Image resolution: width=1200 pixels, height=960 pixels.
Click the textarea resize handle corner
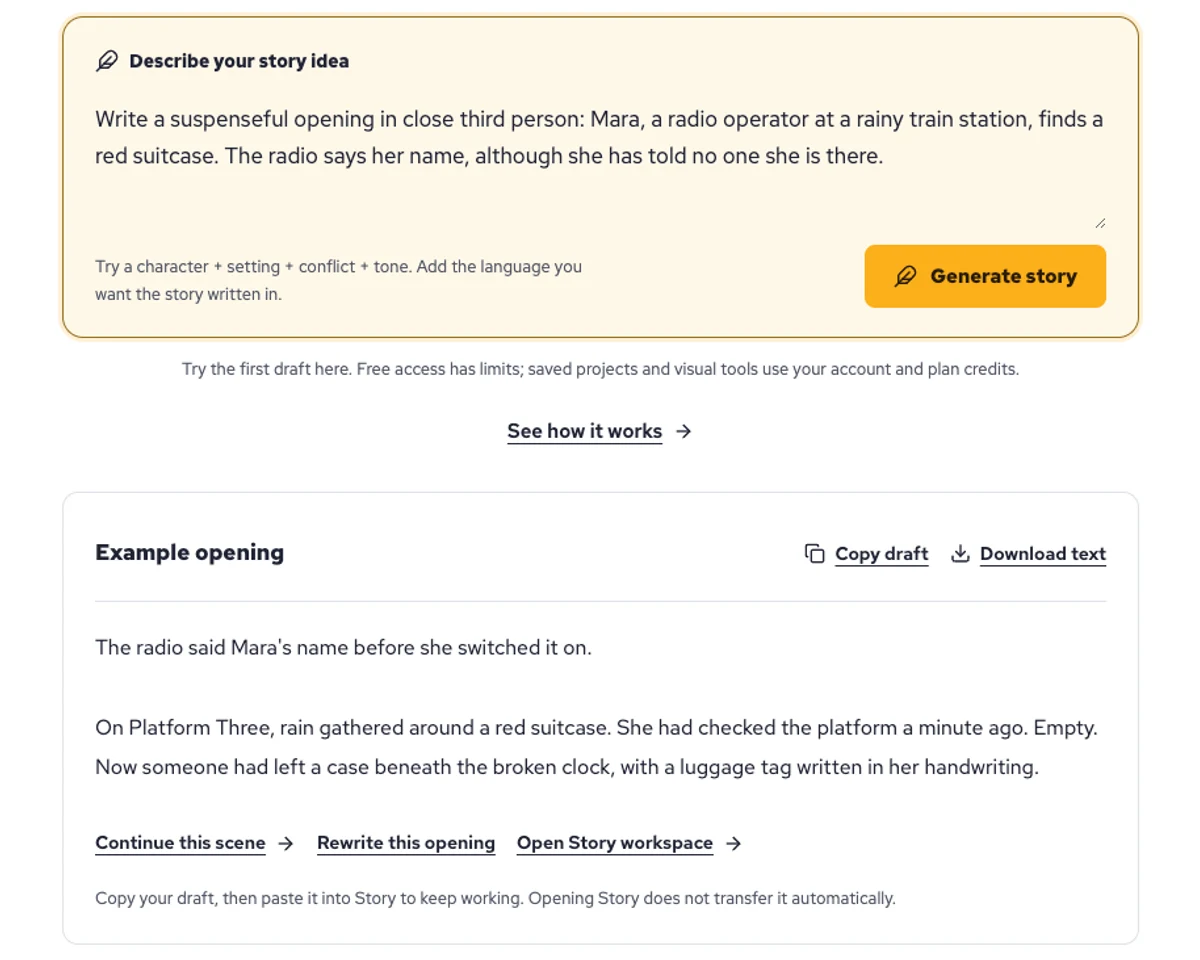click(1100, 223)
